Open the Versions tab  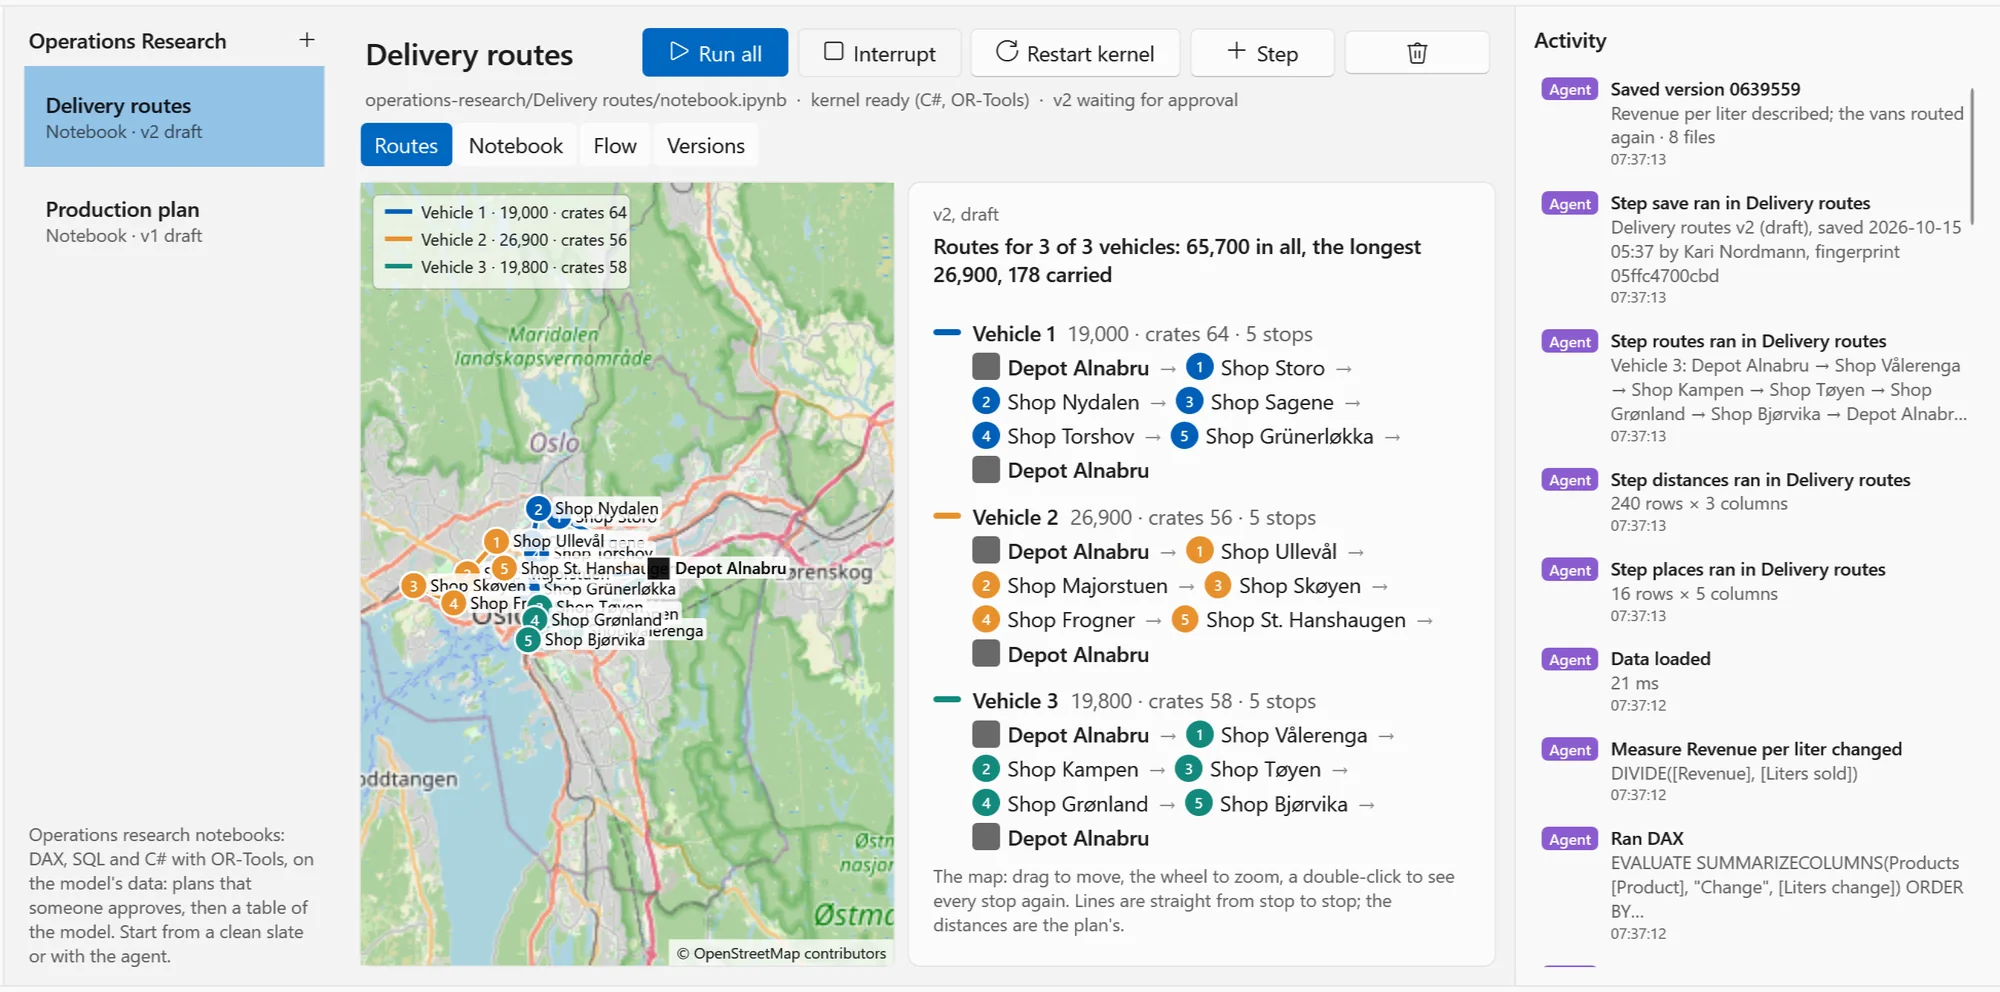click(706, 146)
